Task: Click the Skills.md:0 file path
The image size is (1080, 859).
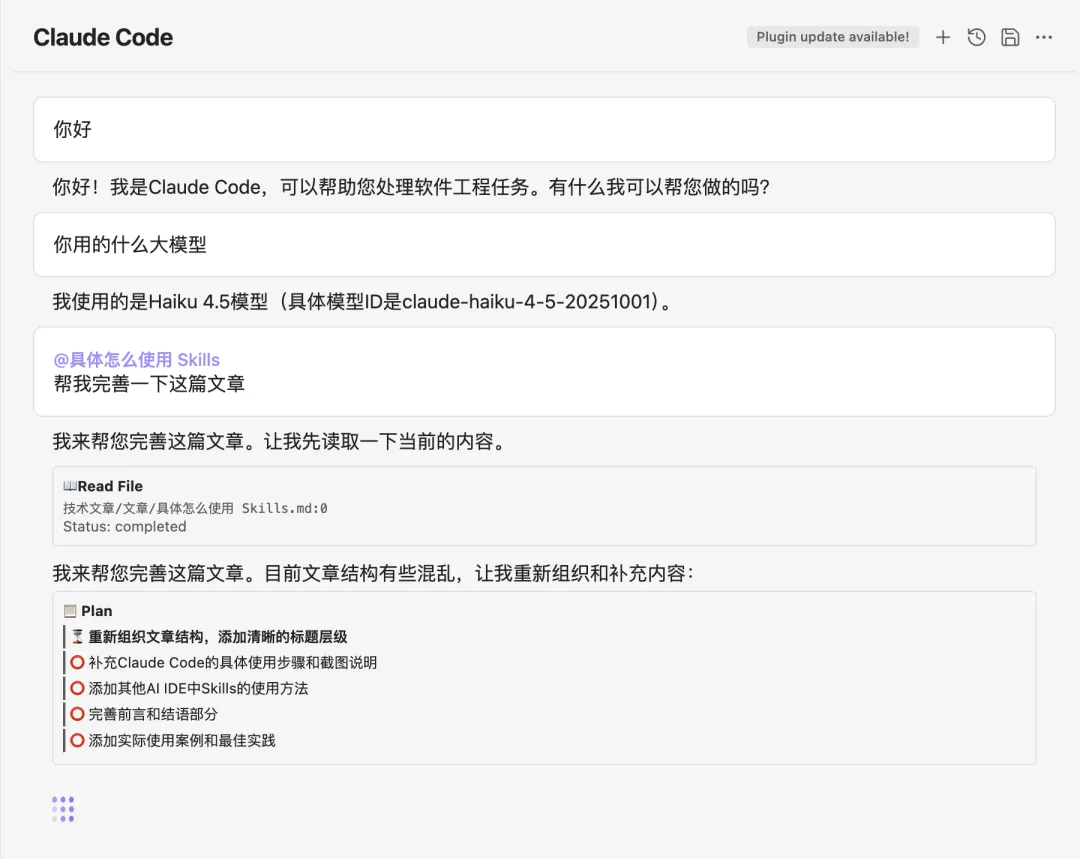Action: click(195, 508)
